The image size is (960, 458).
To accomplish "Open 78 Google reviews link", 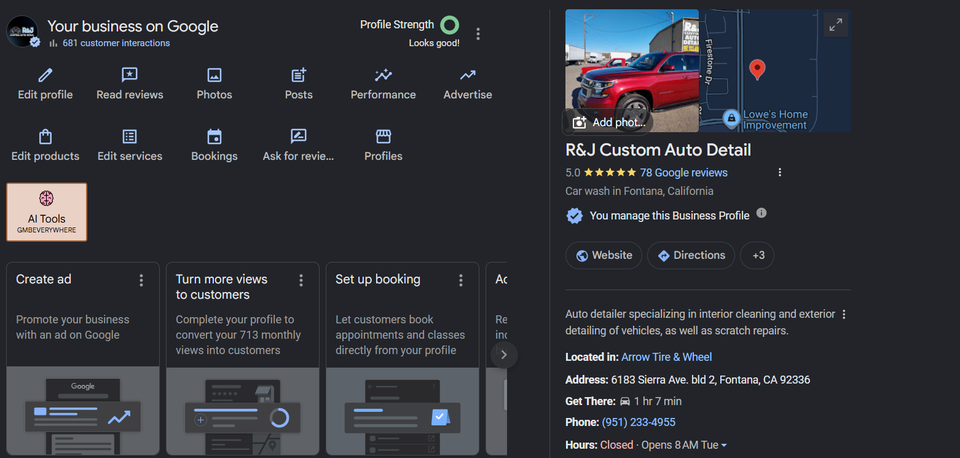I will (x=684, y=173).
